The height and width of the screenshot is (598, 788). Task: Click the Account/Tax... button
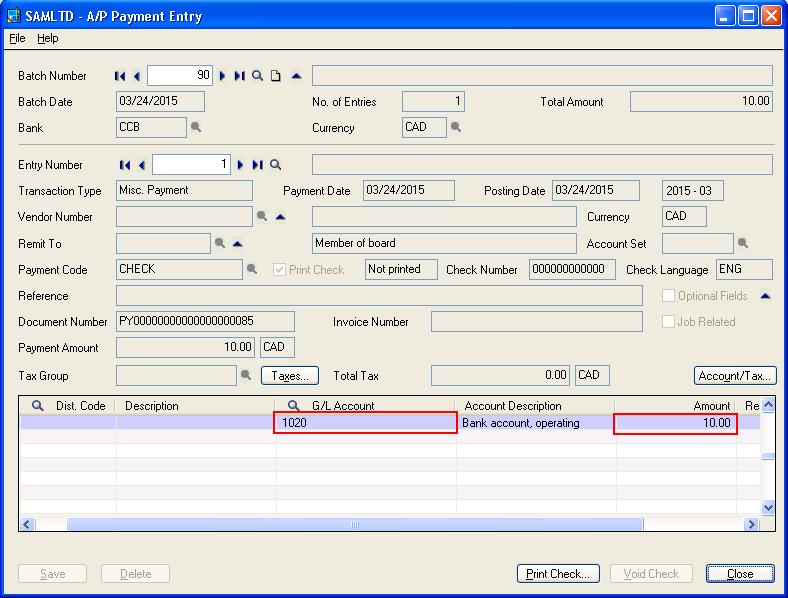click(x=735, y=375)
